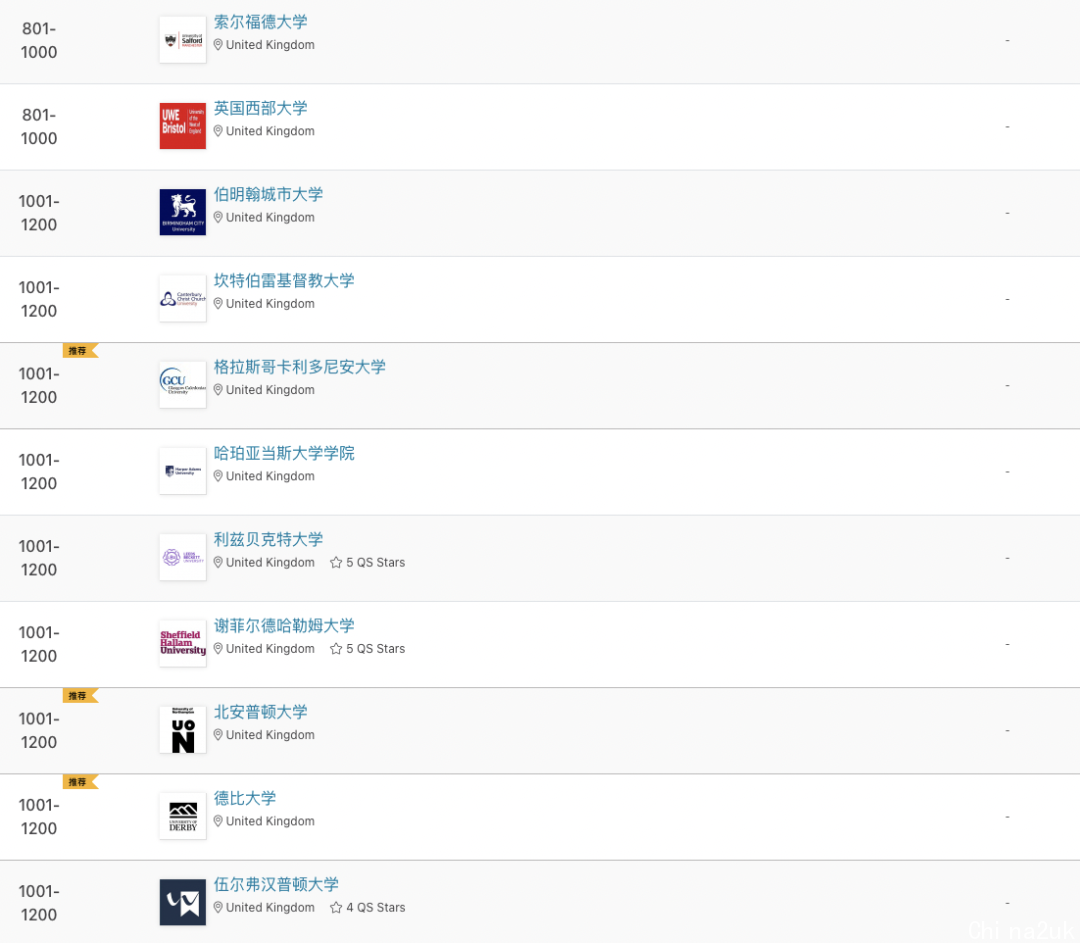
Task: Click the star icon beside 伍尔弗汉普顿大学
Action: coord(336,907)
